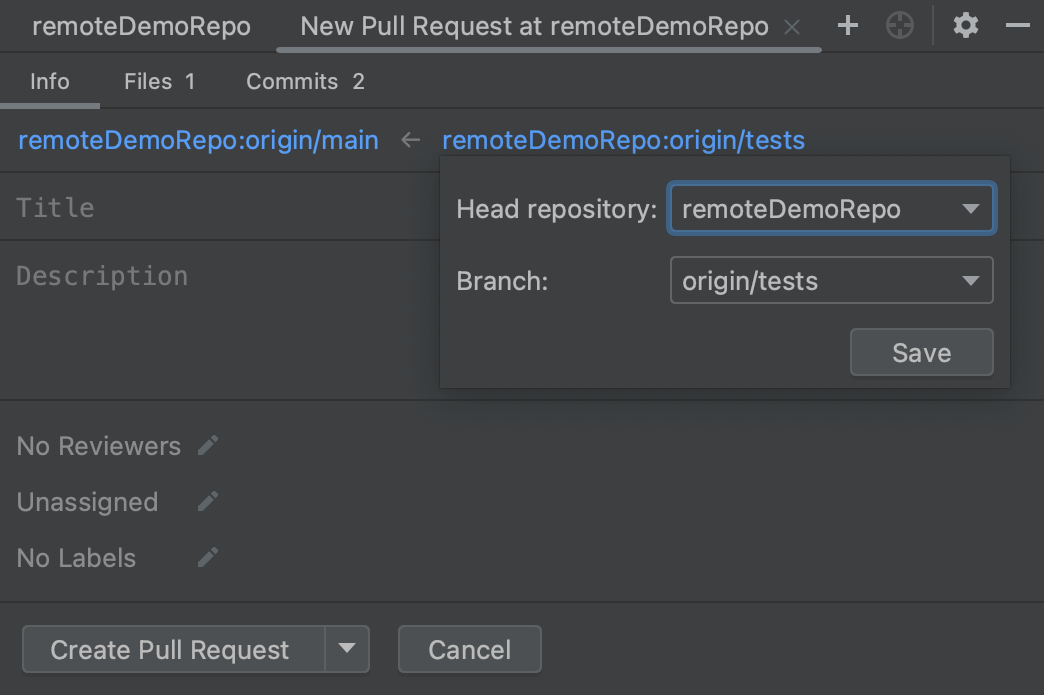Screen dimensions: 1044x695
Task: Click the remoteDemoRepo:origin/main base branch link
Action: coord(198,140)
